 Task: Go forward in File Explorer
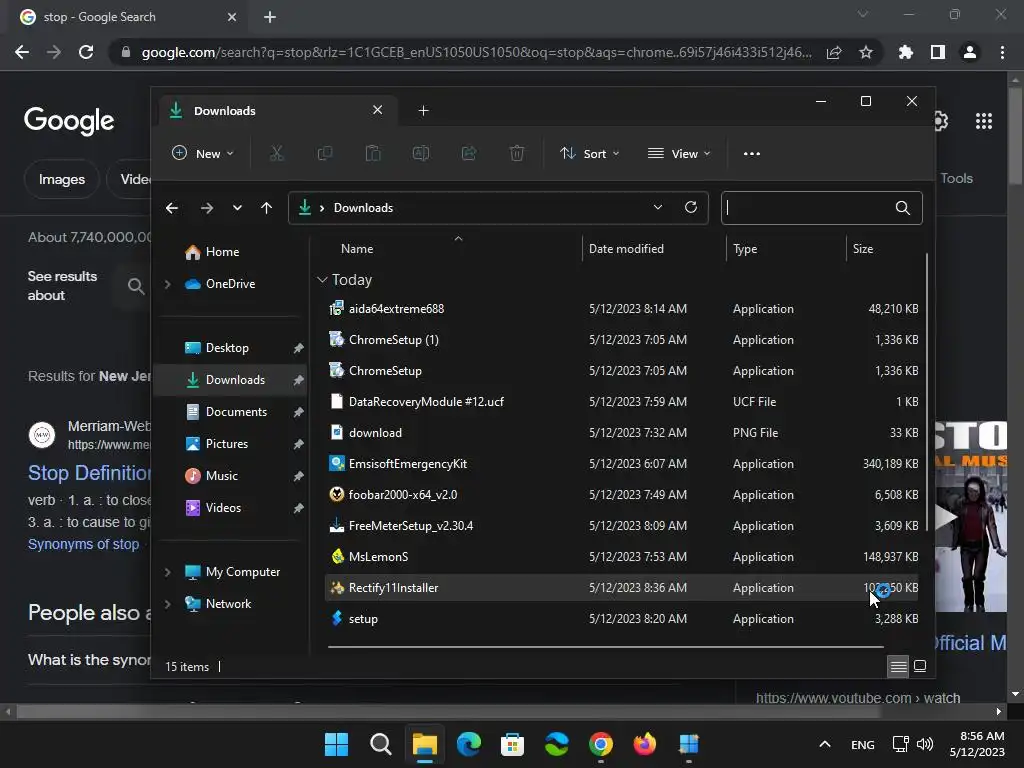point(206,208)
